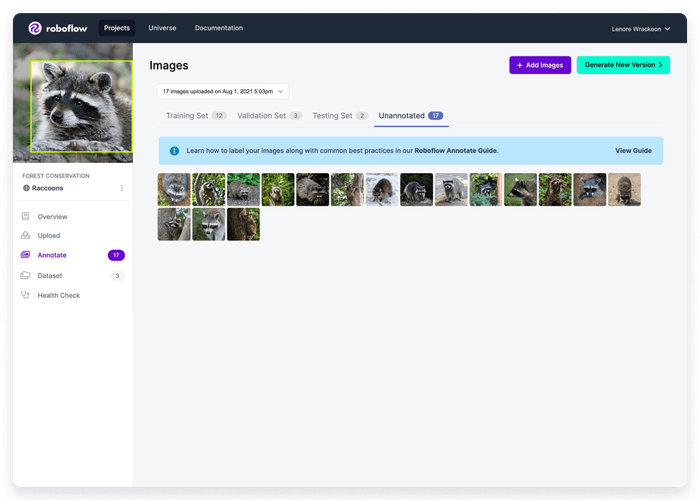Follow the View Guide link
Image resolution: width=700 pixels, height=500 pixels.
(x=633, y=151)
